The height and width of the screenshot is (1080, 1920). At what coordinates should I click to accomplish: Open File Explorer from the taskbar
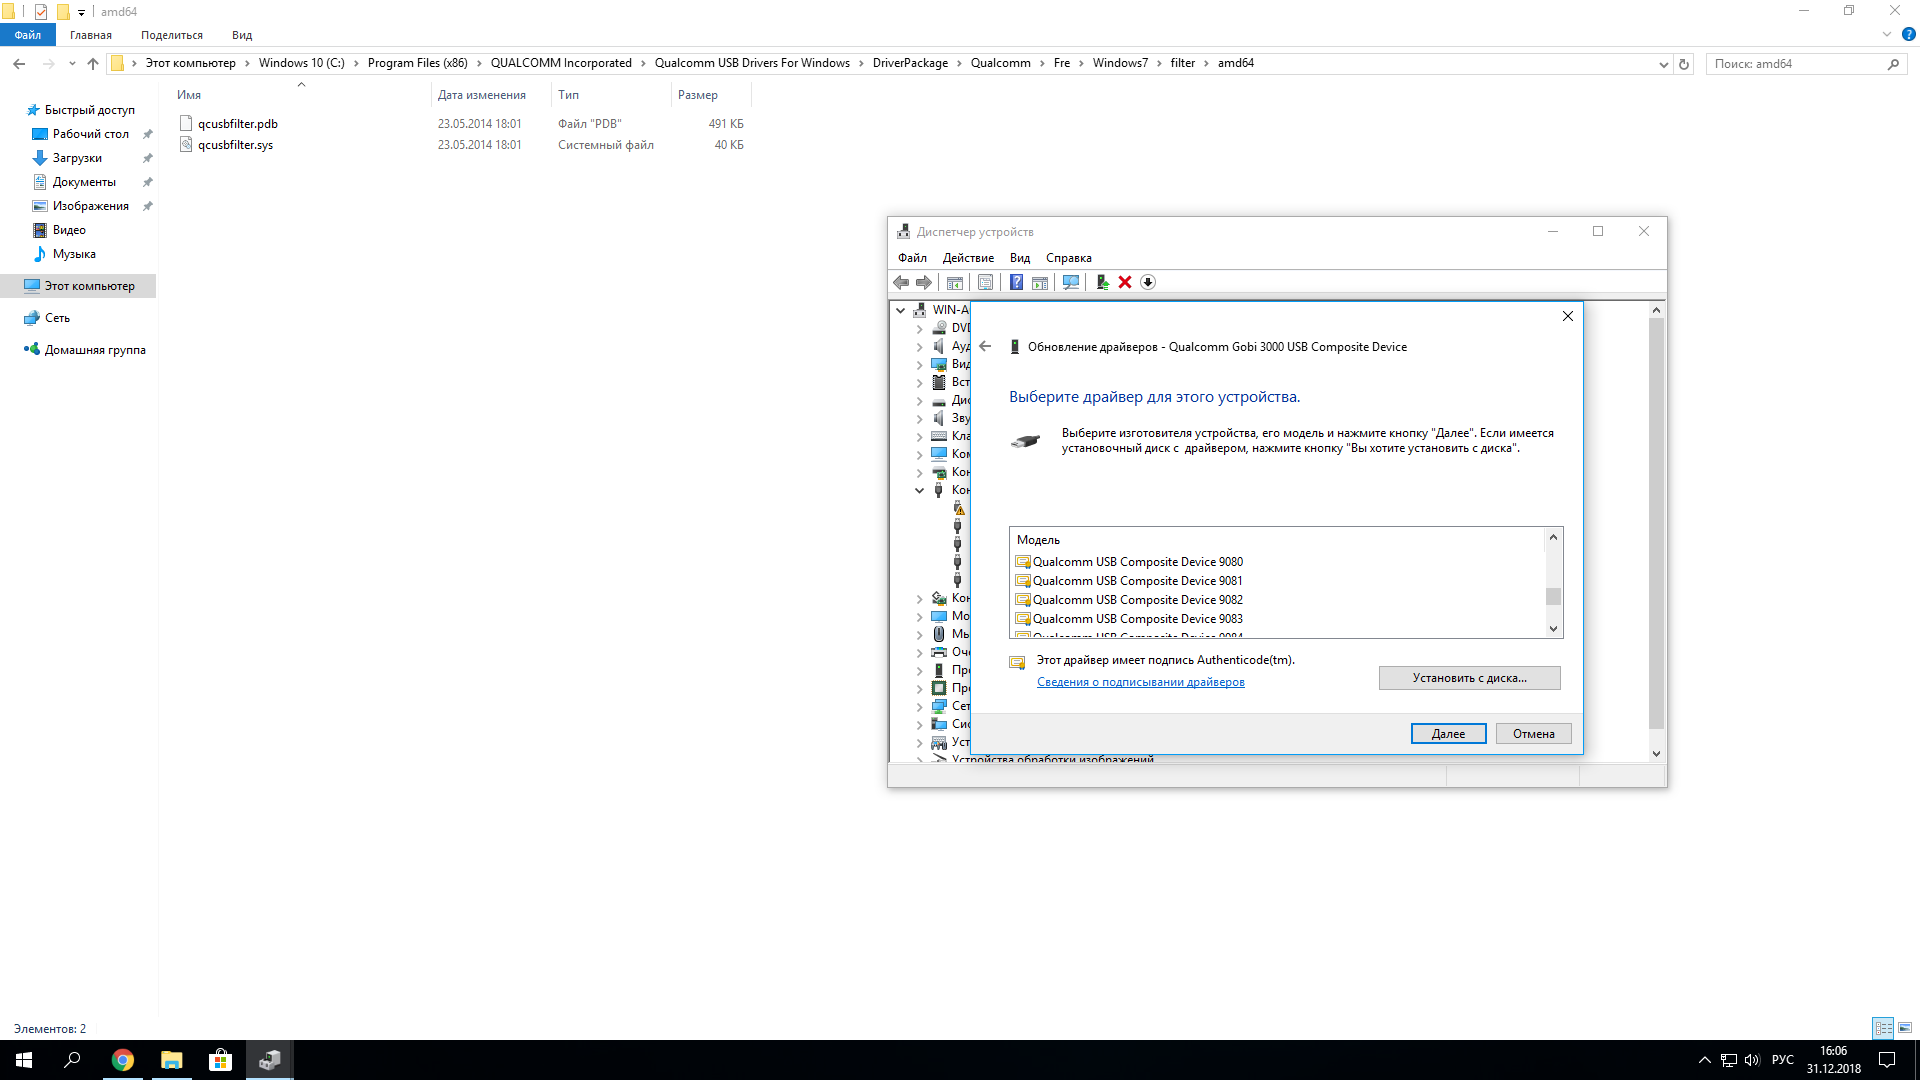coord(172,1060)
